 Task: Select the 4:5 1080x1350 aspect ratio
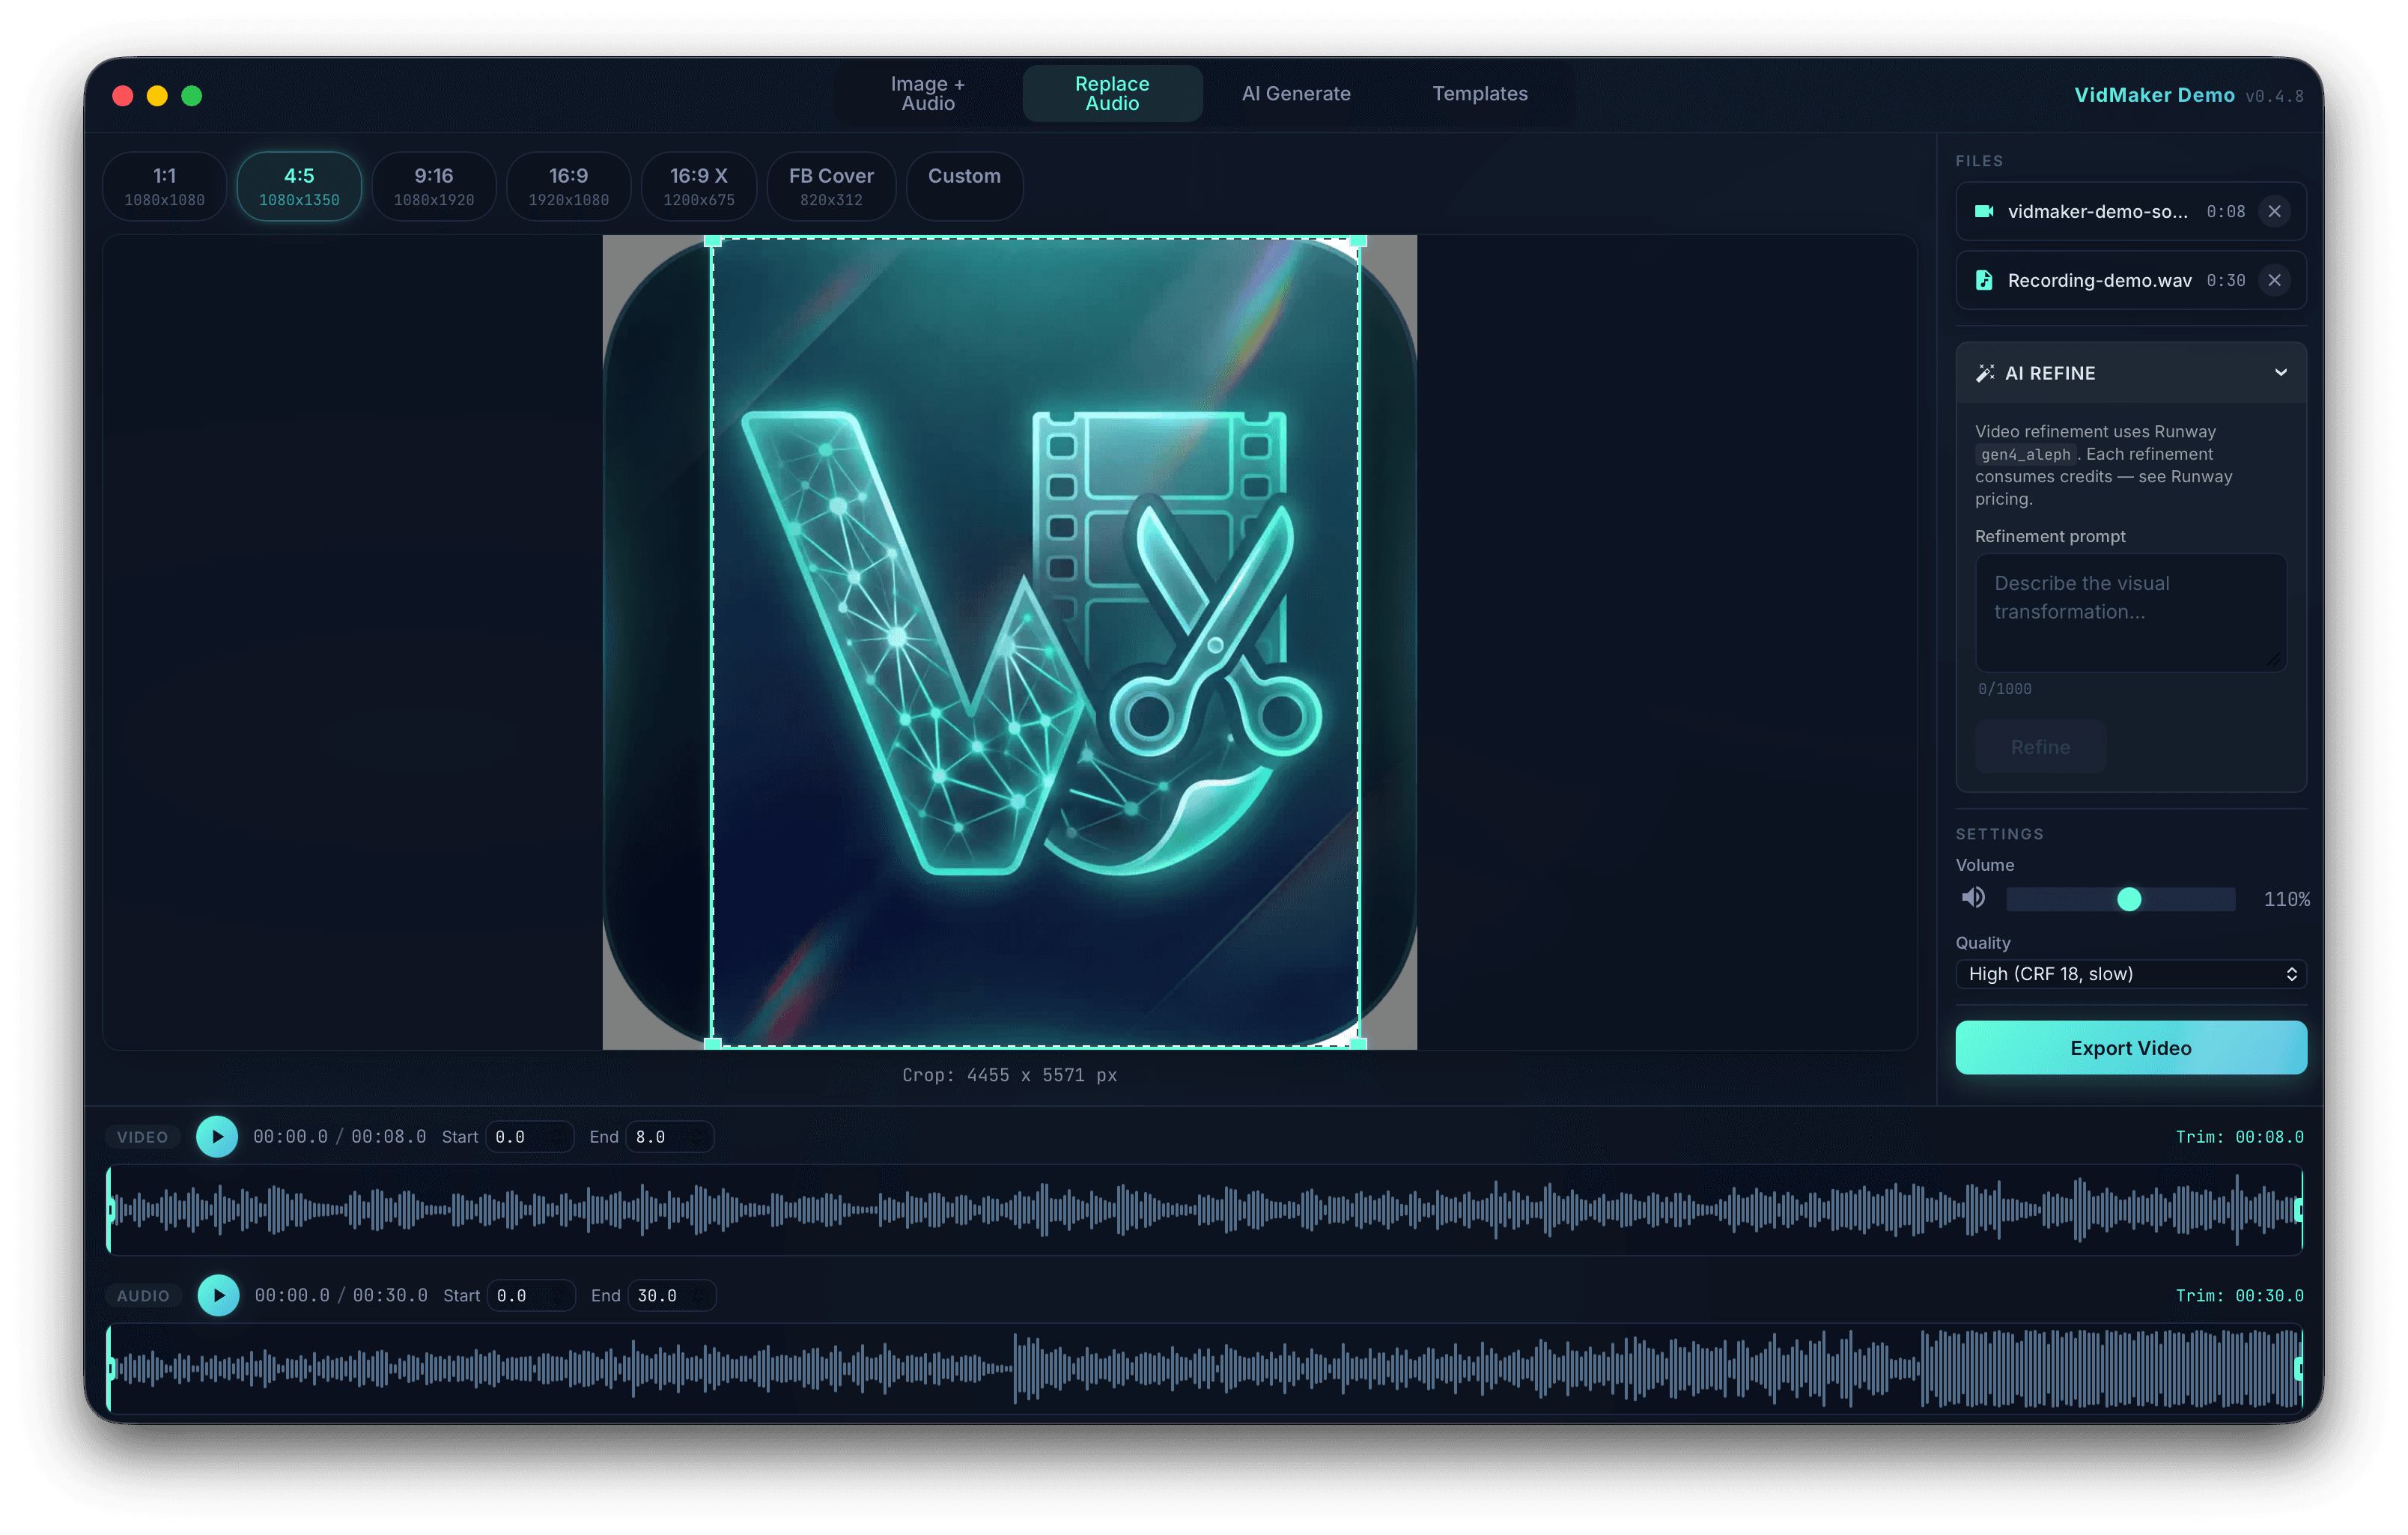click(299, 186)
